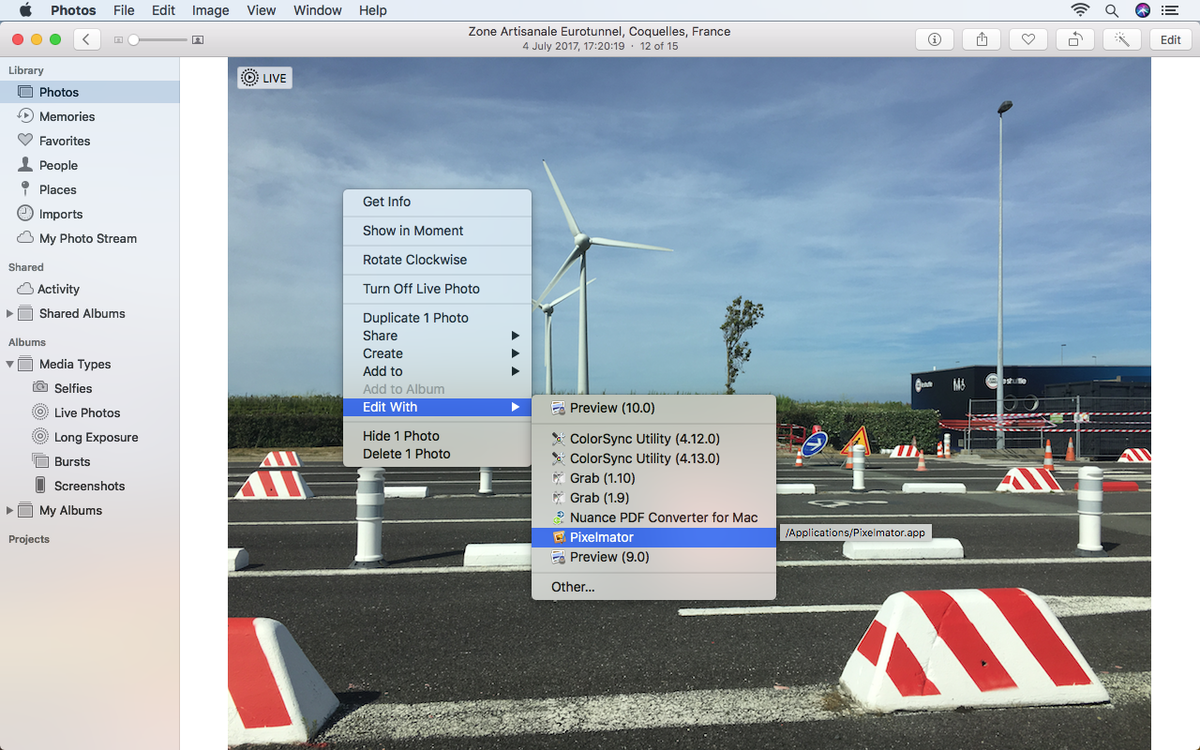Choose Other... in the Edit With submenu
Viewport: 1200px width, 750px height.
tap(572, 587)
